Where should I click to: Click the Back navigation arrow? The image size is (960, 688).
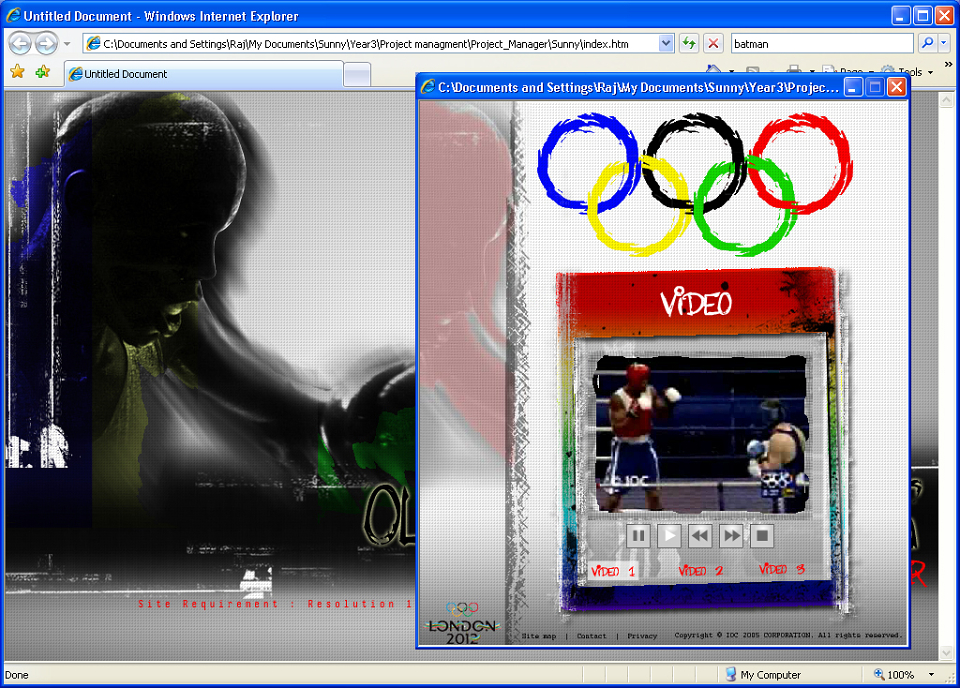pyautogui.click(x=20, y=43)
